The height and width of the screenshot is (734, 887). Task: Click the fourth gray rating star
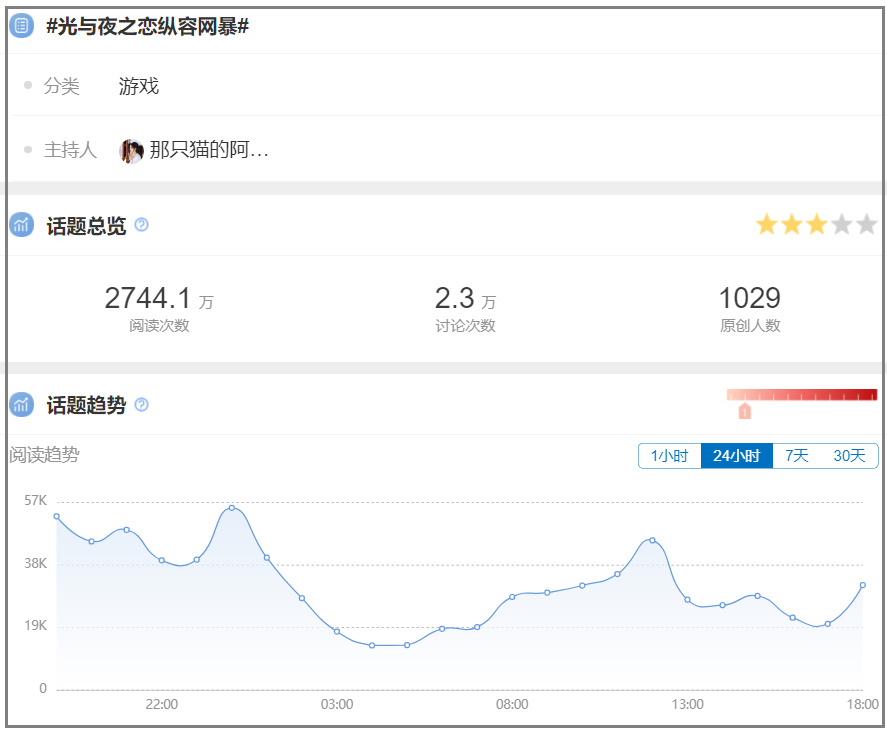click(x=841, y=224)
